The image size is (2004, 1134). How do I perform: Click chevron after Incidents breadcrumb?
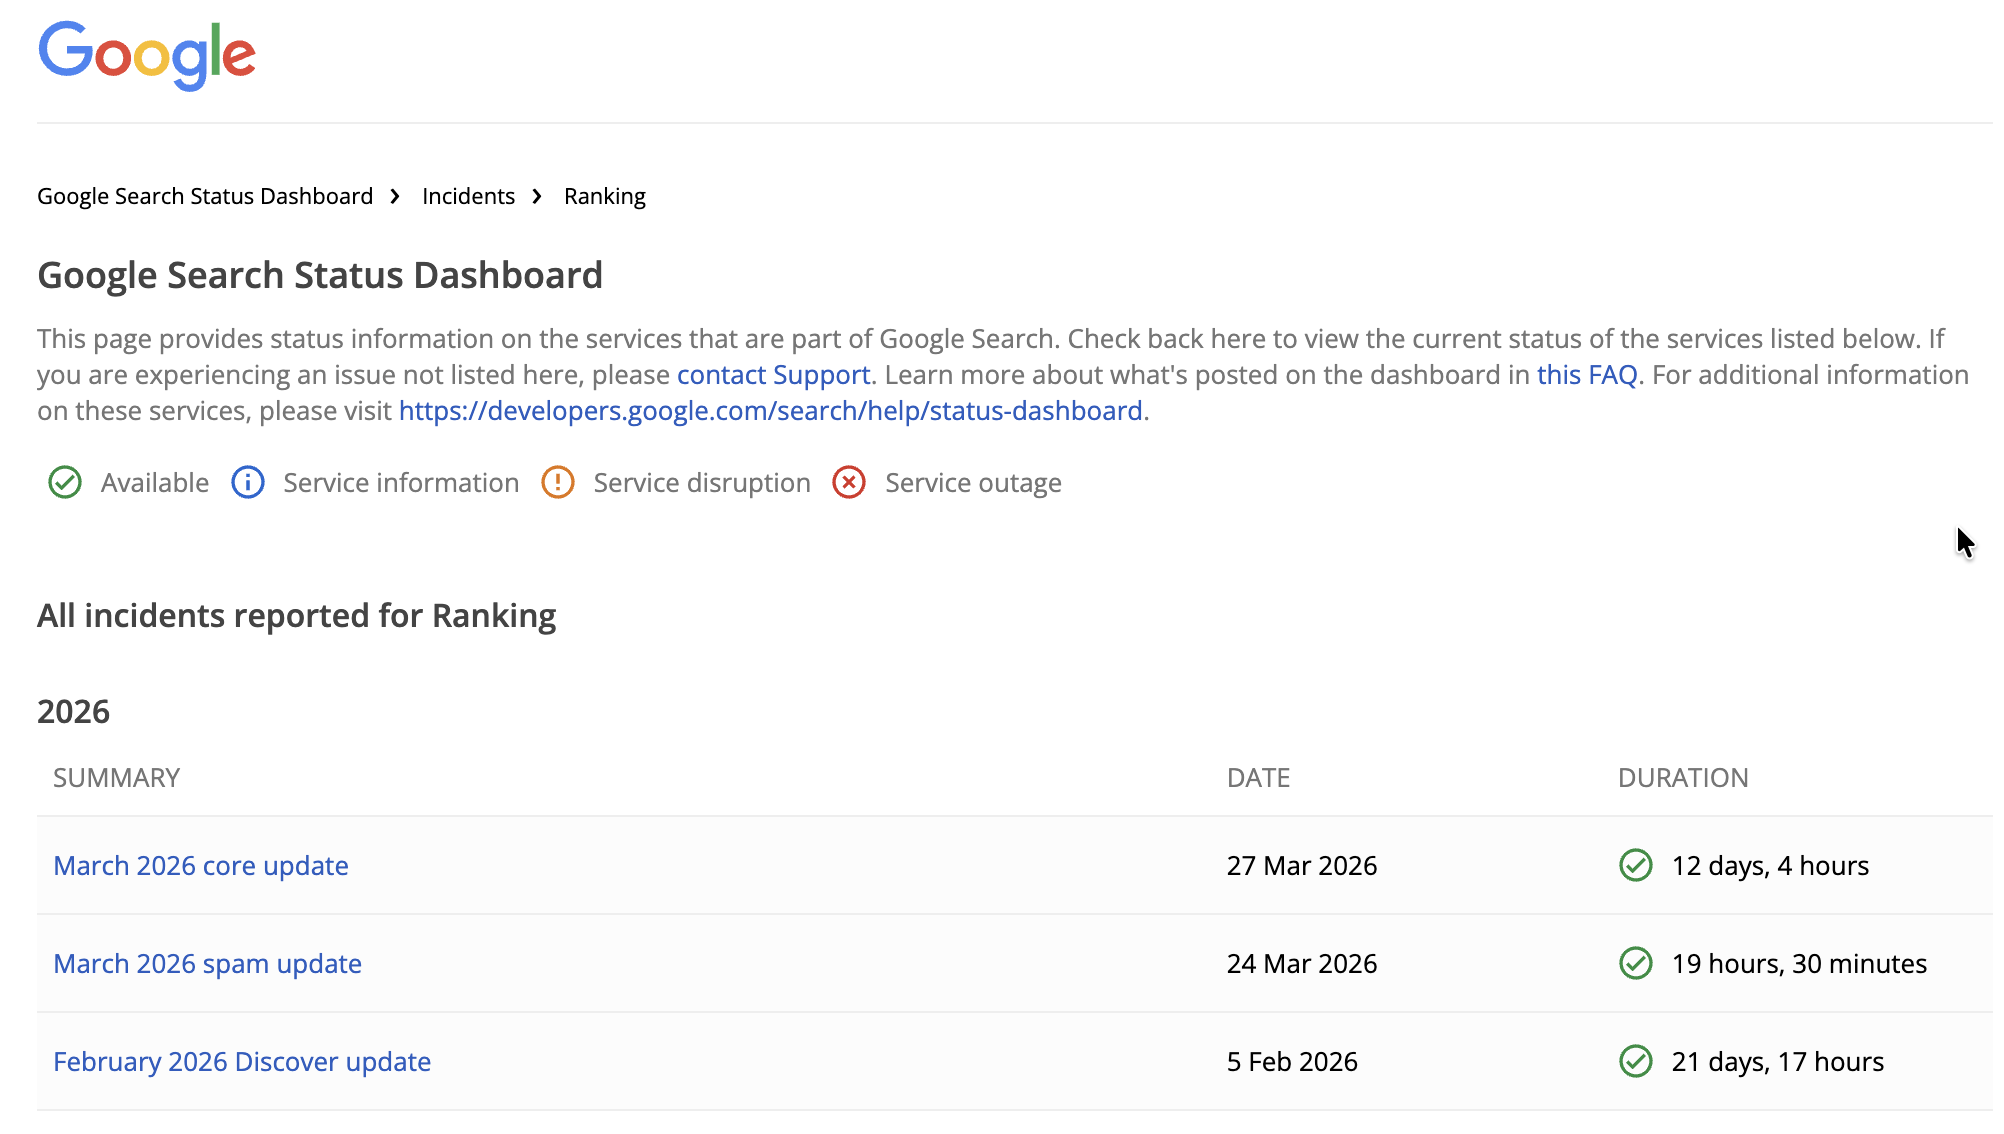(x=538, y=196)
